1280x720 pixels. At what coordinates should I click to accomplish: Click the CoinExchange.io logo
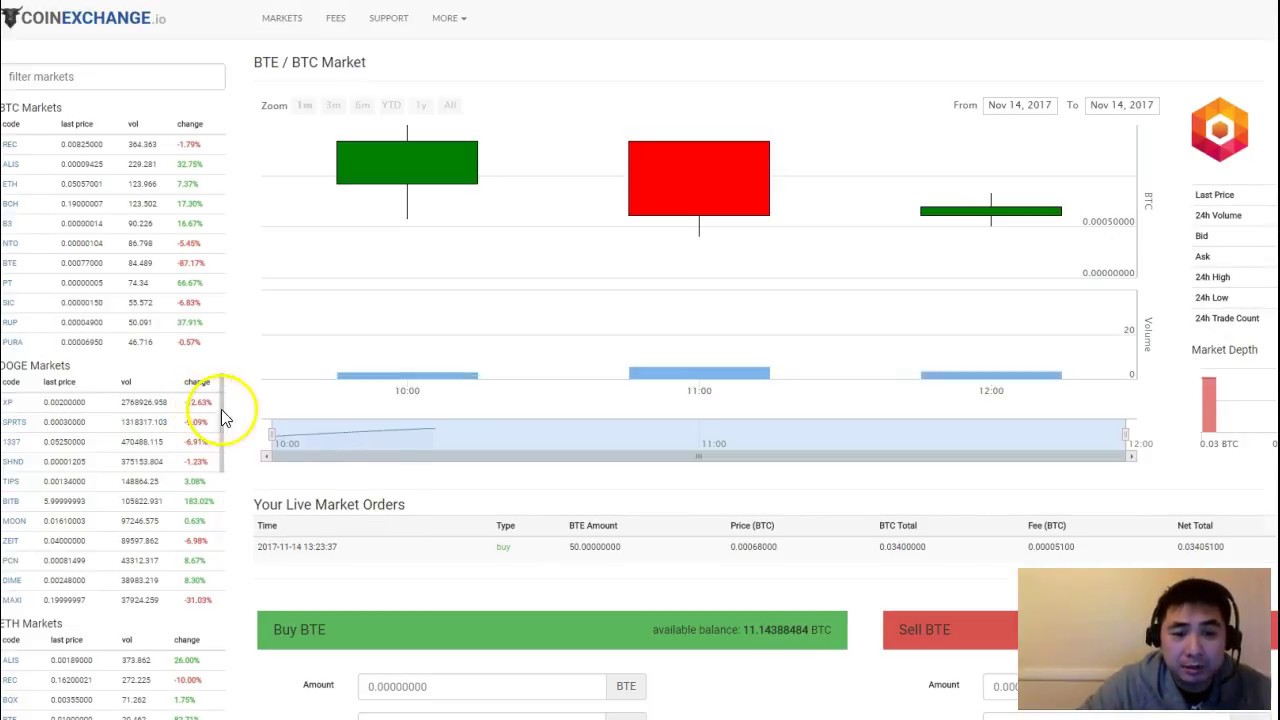click(84, 18)
